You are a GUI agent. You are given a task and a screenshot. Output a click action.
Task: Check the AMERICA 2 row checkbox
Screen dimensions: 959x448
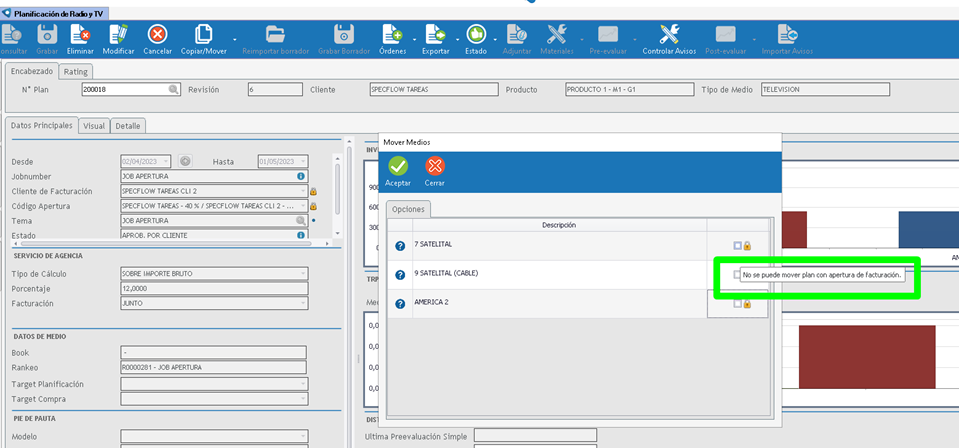point(737,304)
